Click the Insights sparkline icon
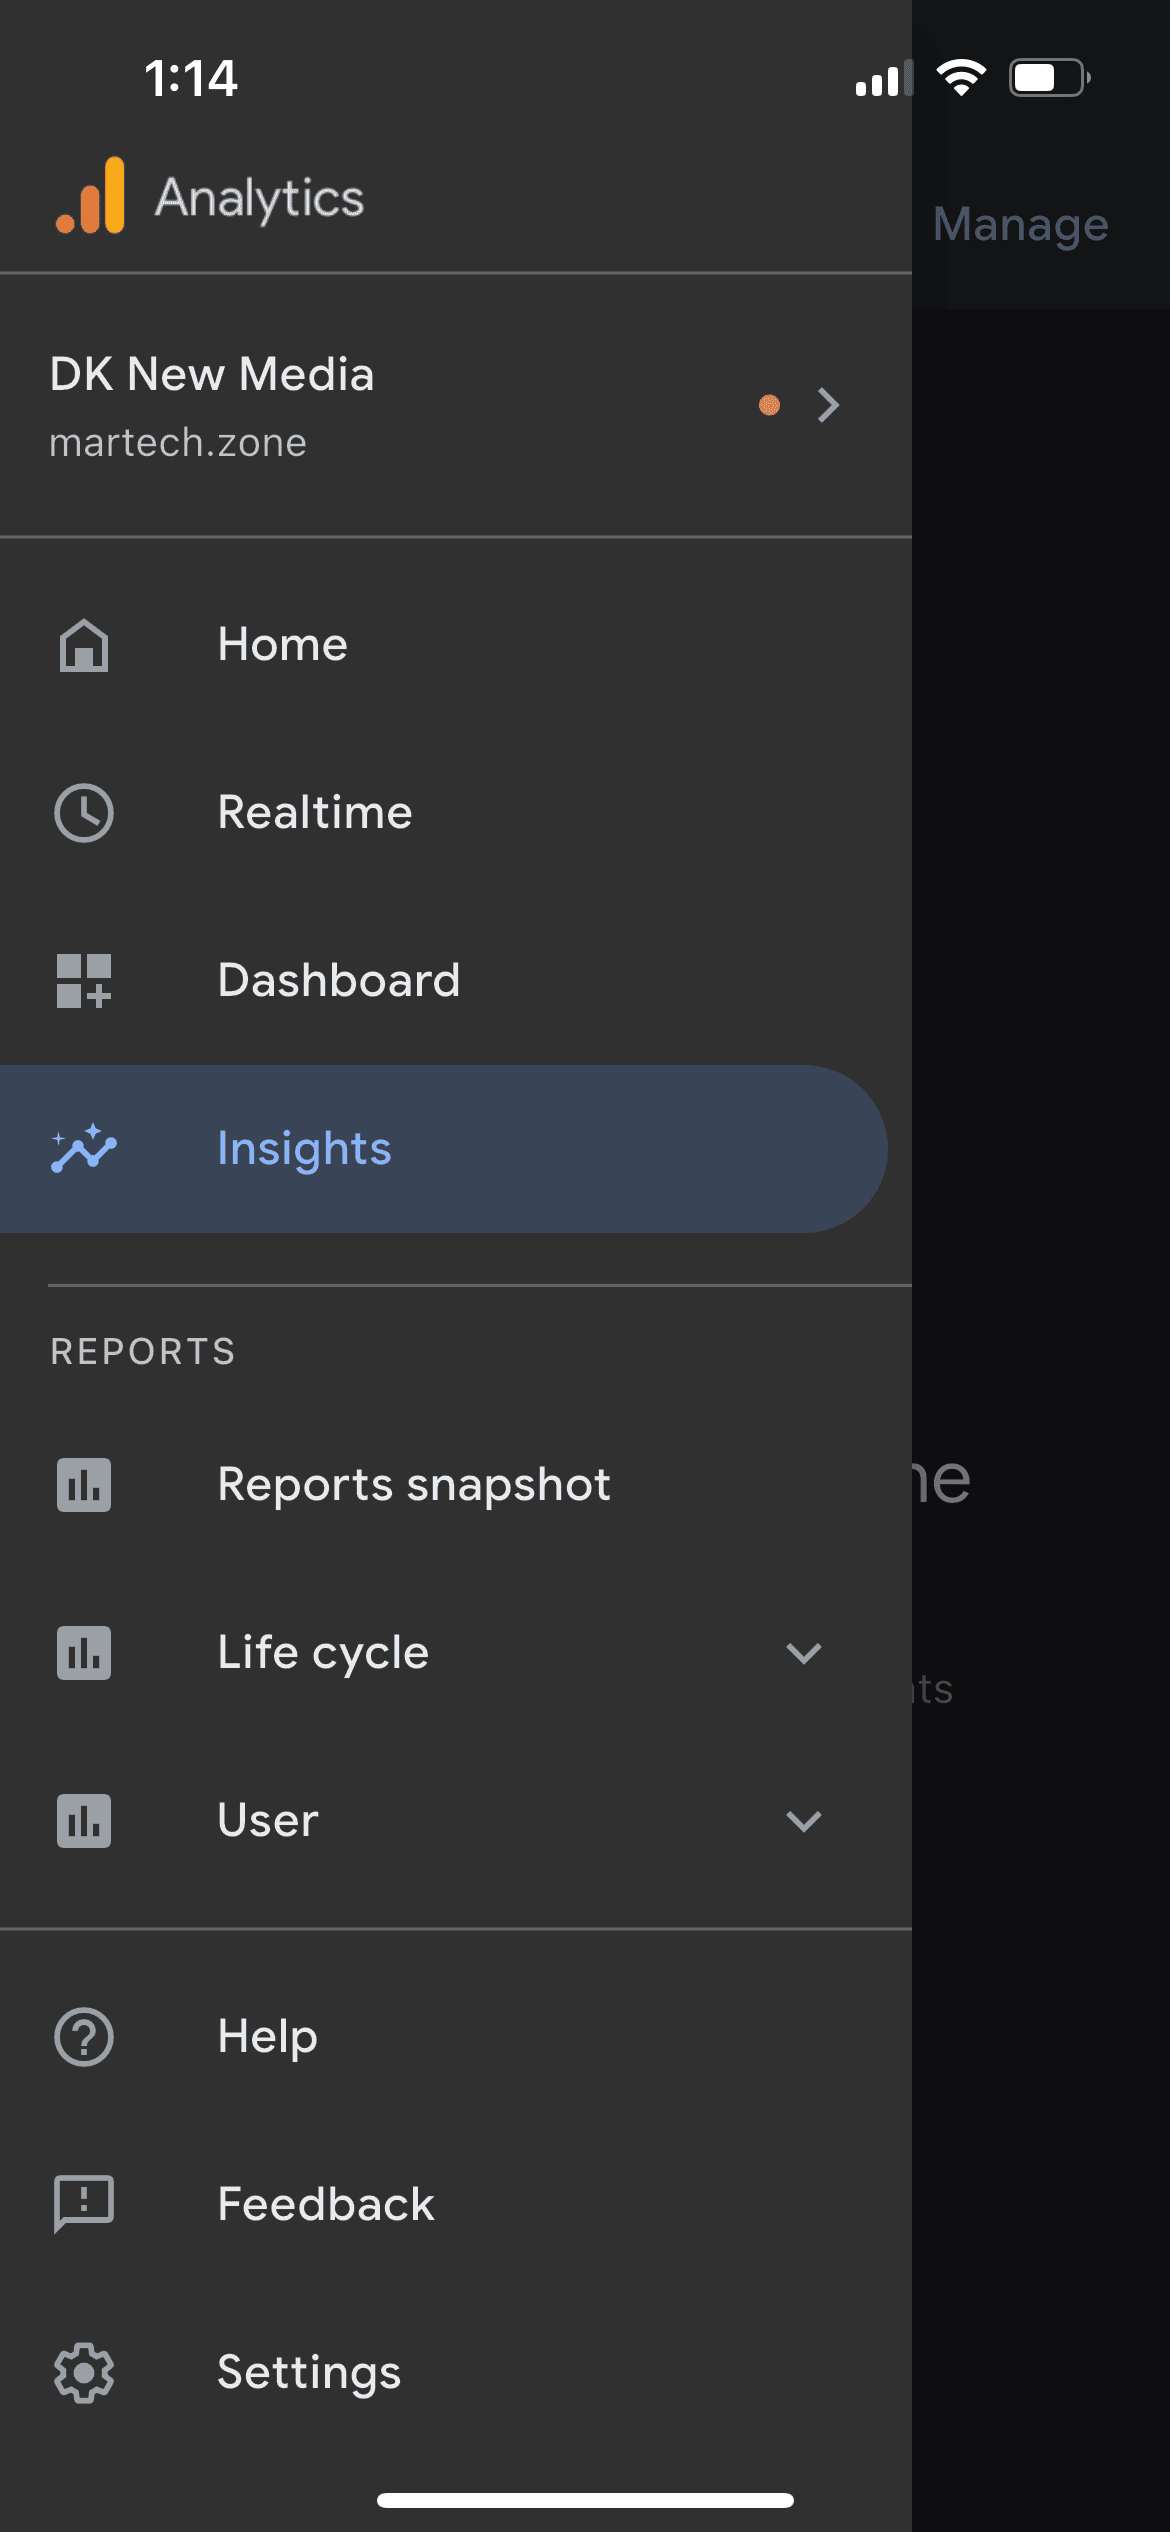1170x2532 pixels. [x=84, y=1149]
